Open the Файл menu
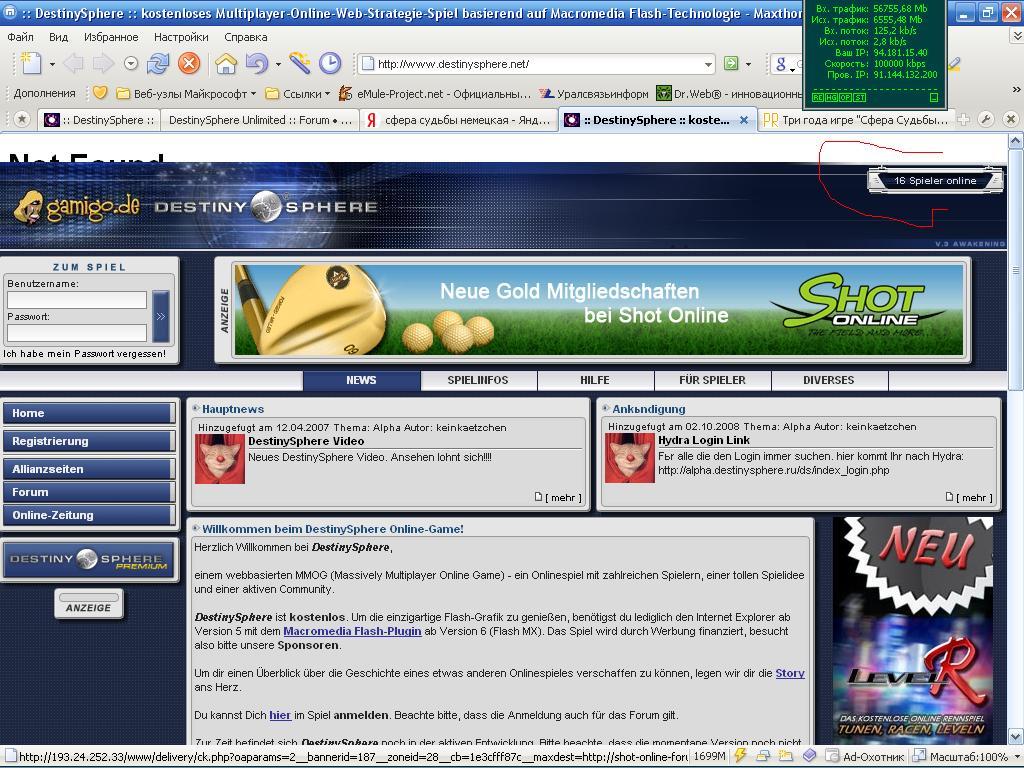Screen dimensions: 1024x768 click(x=20, y=37)
